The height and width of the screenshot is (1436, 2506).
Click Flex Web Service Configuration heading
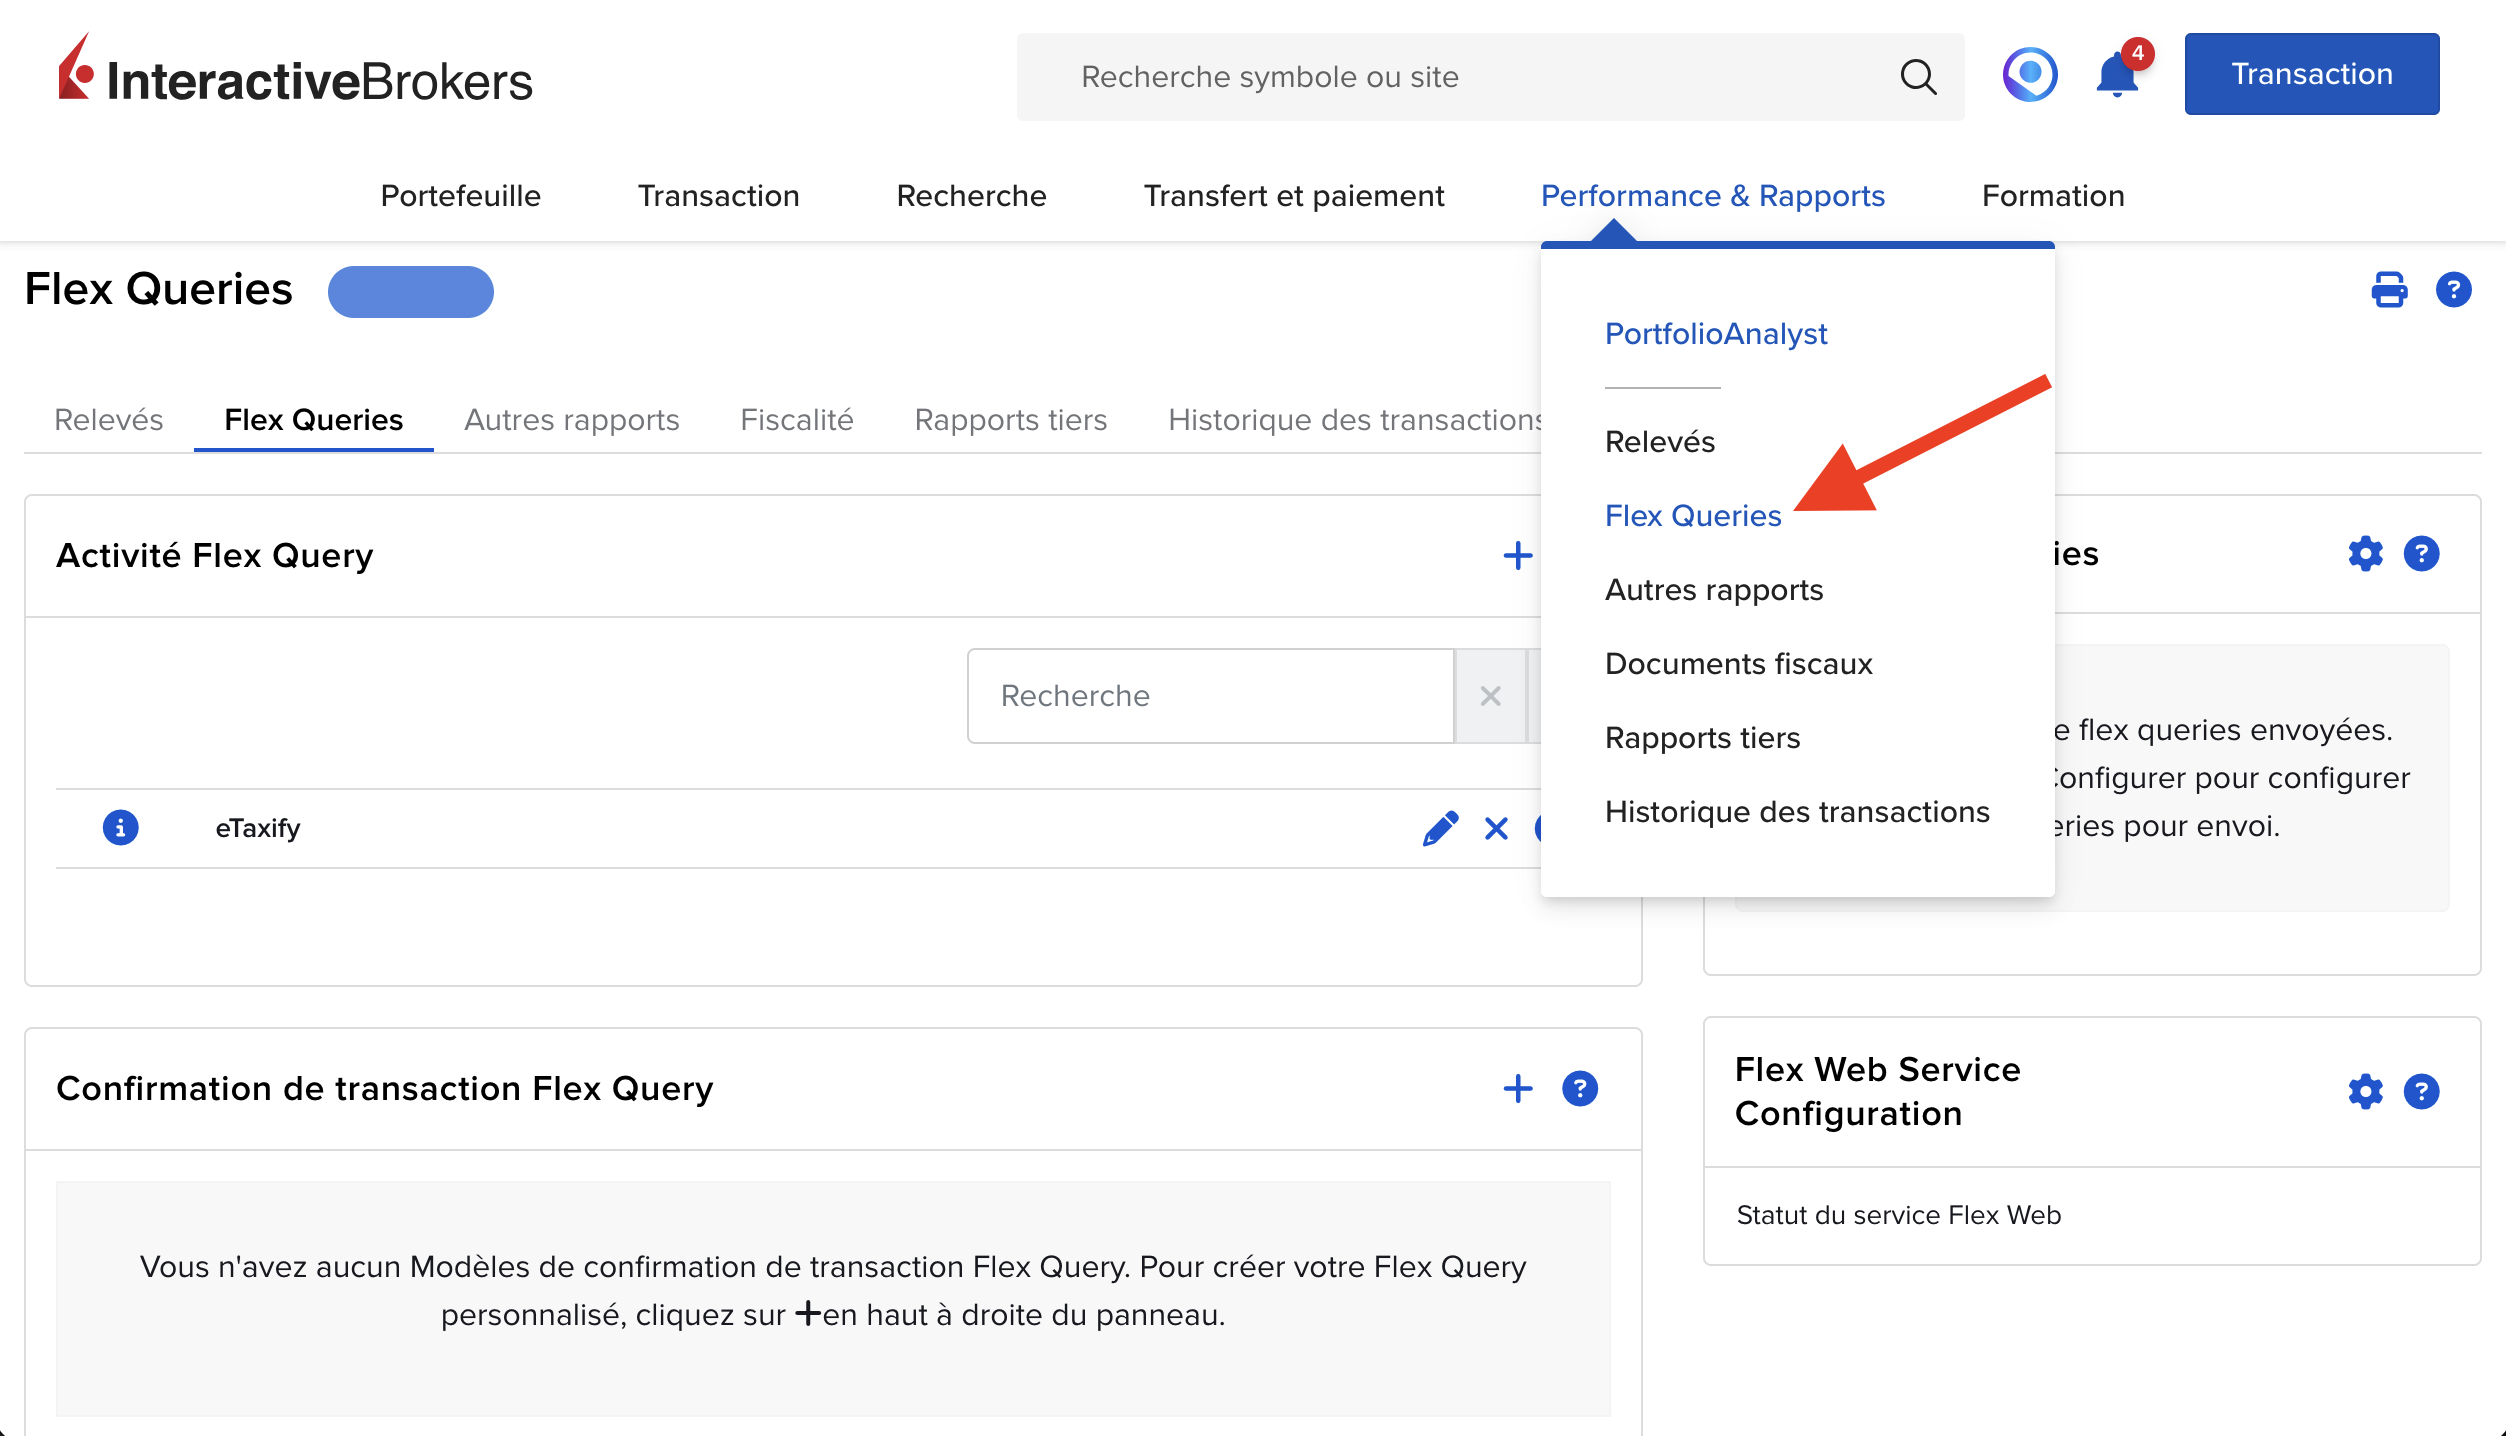coord(1877,1092)
